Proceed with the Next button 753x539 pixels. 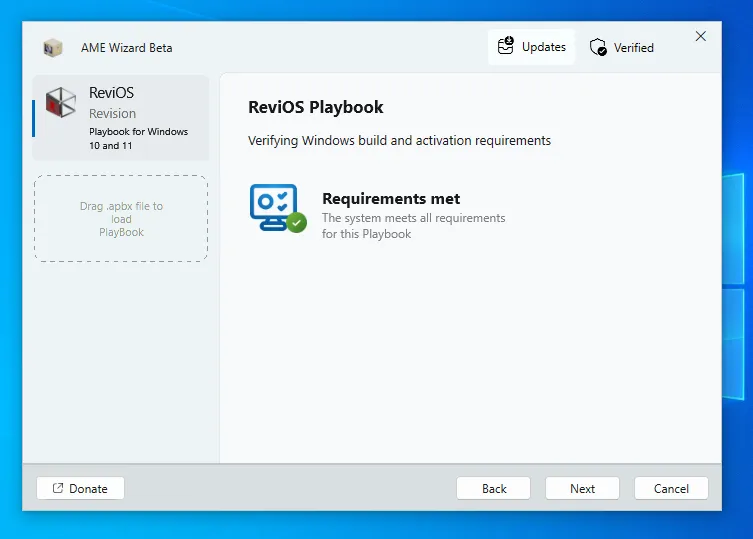coord(582,489)
